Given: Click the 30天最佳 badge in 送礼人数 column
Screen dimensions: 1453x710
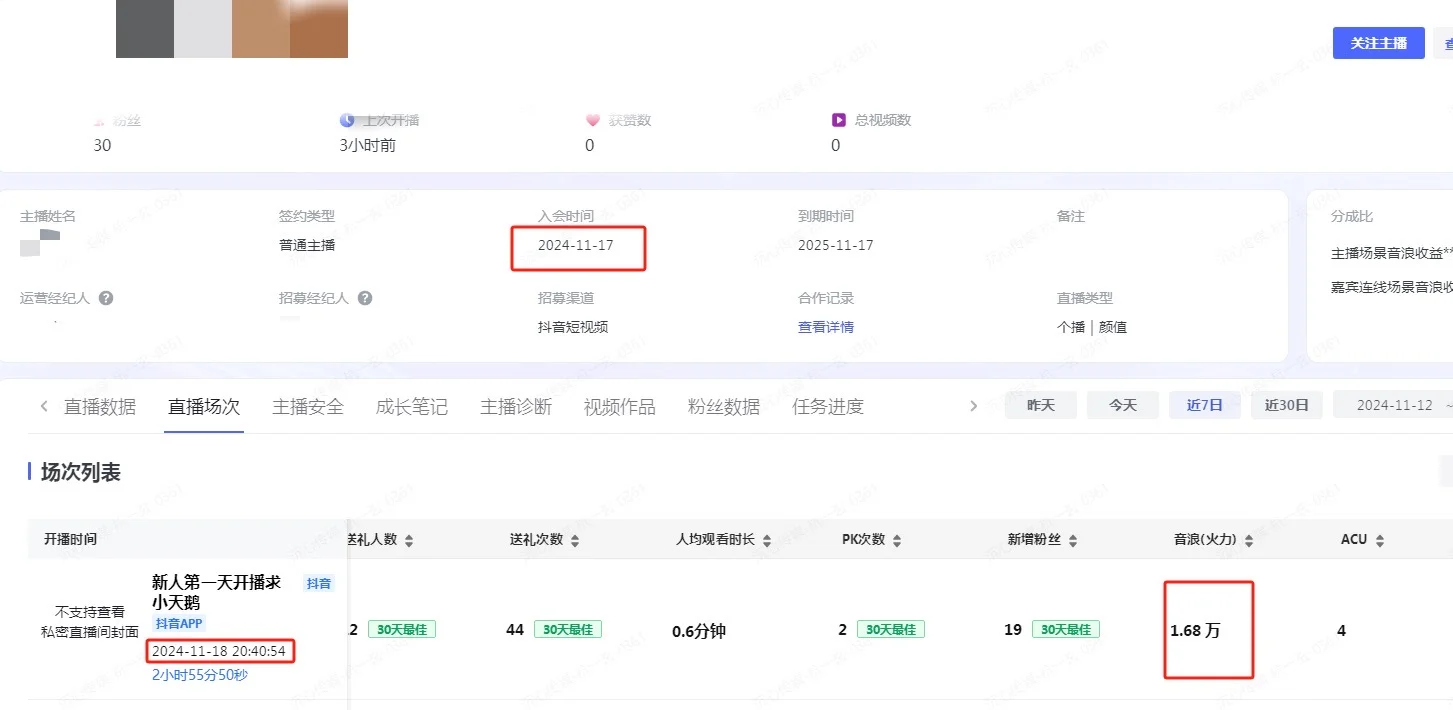Looking at the screenshot, I should (x=402, y=630).
